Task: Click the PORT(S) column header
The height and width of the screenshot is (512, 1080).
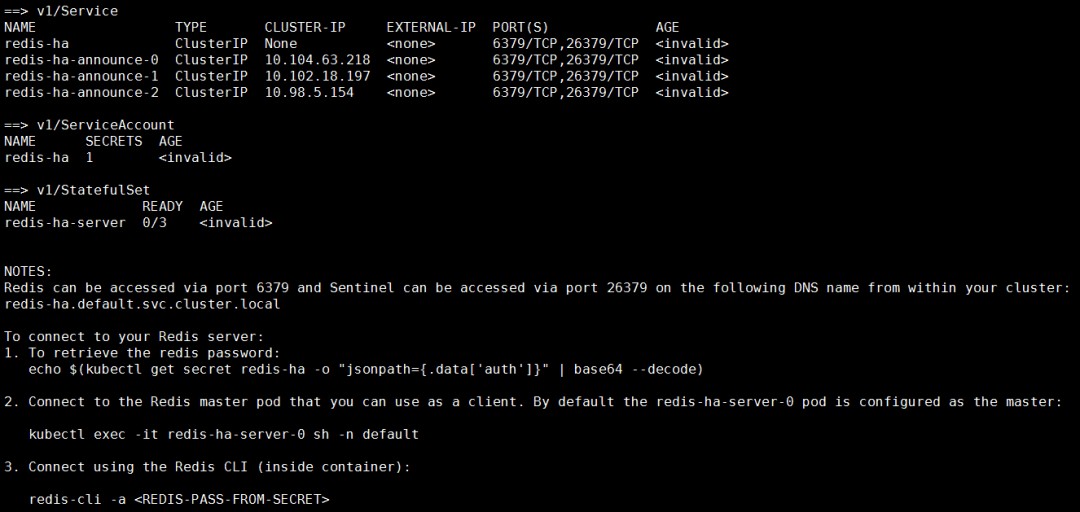Action: pyautogui.click(x=520, y=27)
